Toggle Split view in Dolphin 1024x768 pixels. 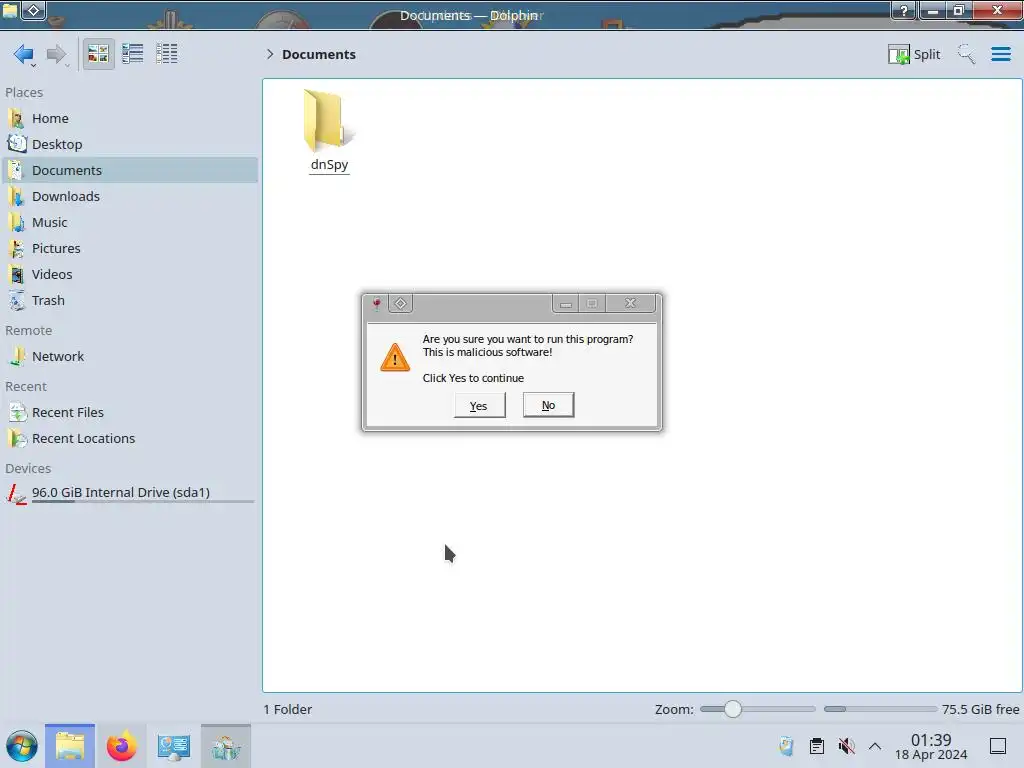pyautogui.click(x=914, y=54)
